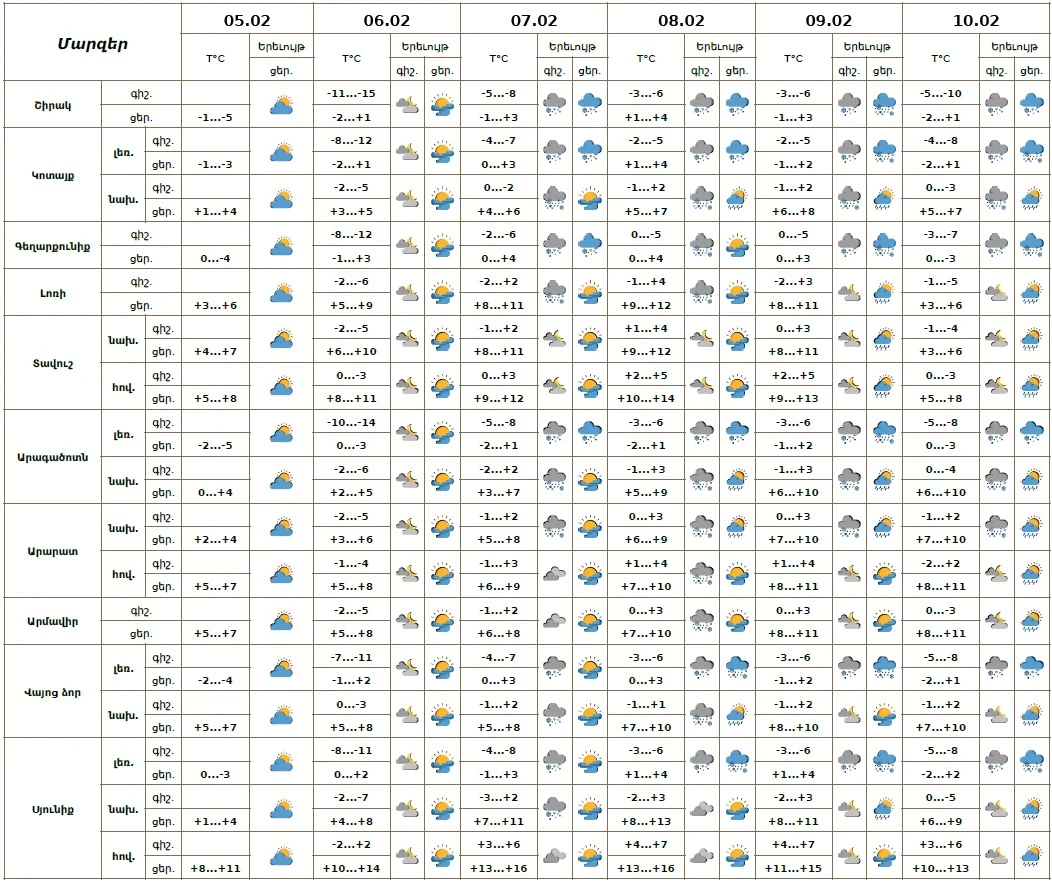This screenshot has width=1052, height=883.
Task: Click Gegharkunik's 06.02 nighttime moon-cloud icon
Action: pos(407,245)
